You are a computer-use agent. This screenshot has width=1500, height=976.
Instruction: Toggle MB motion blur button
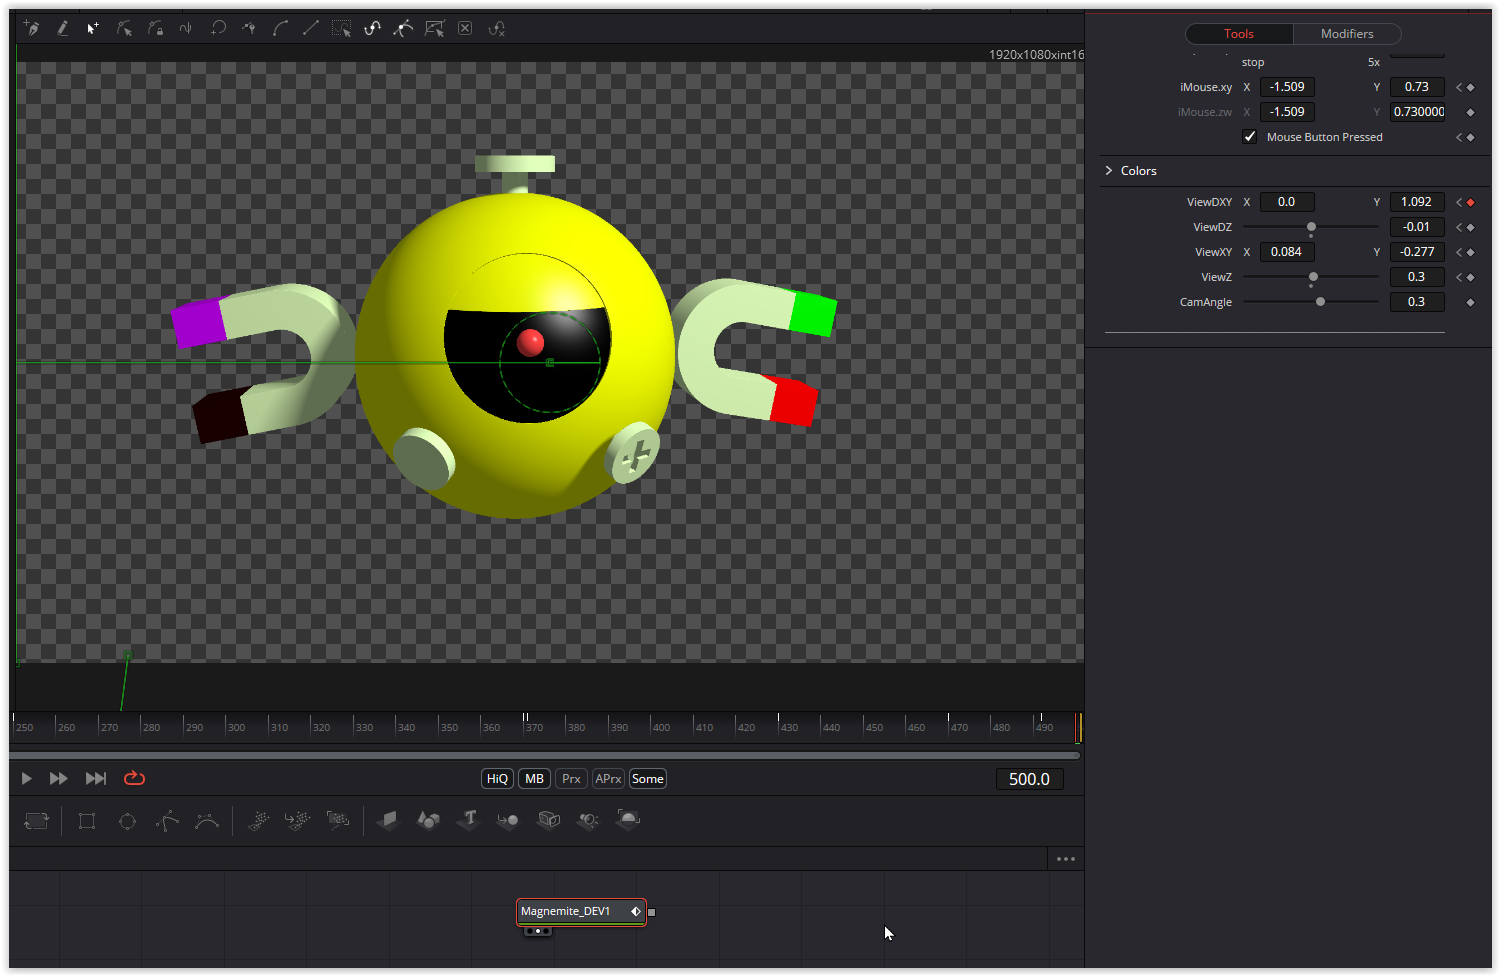534,779
